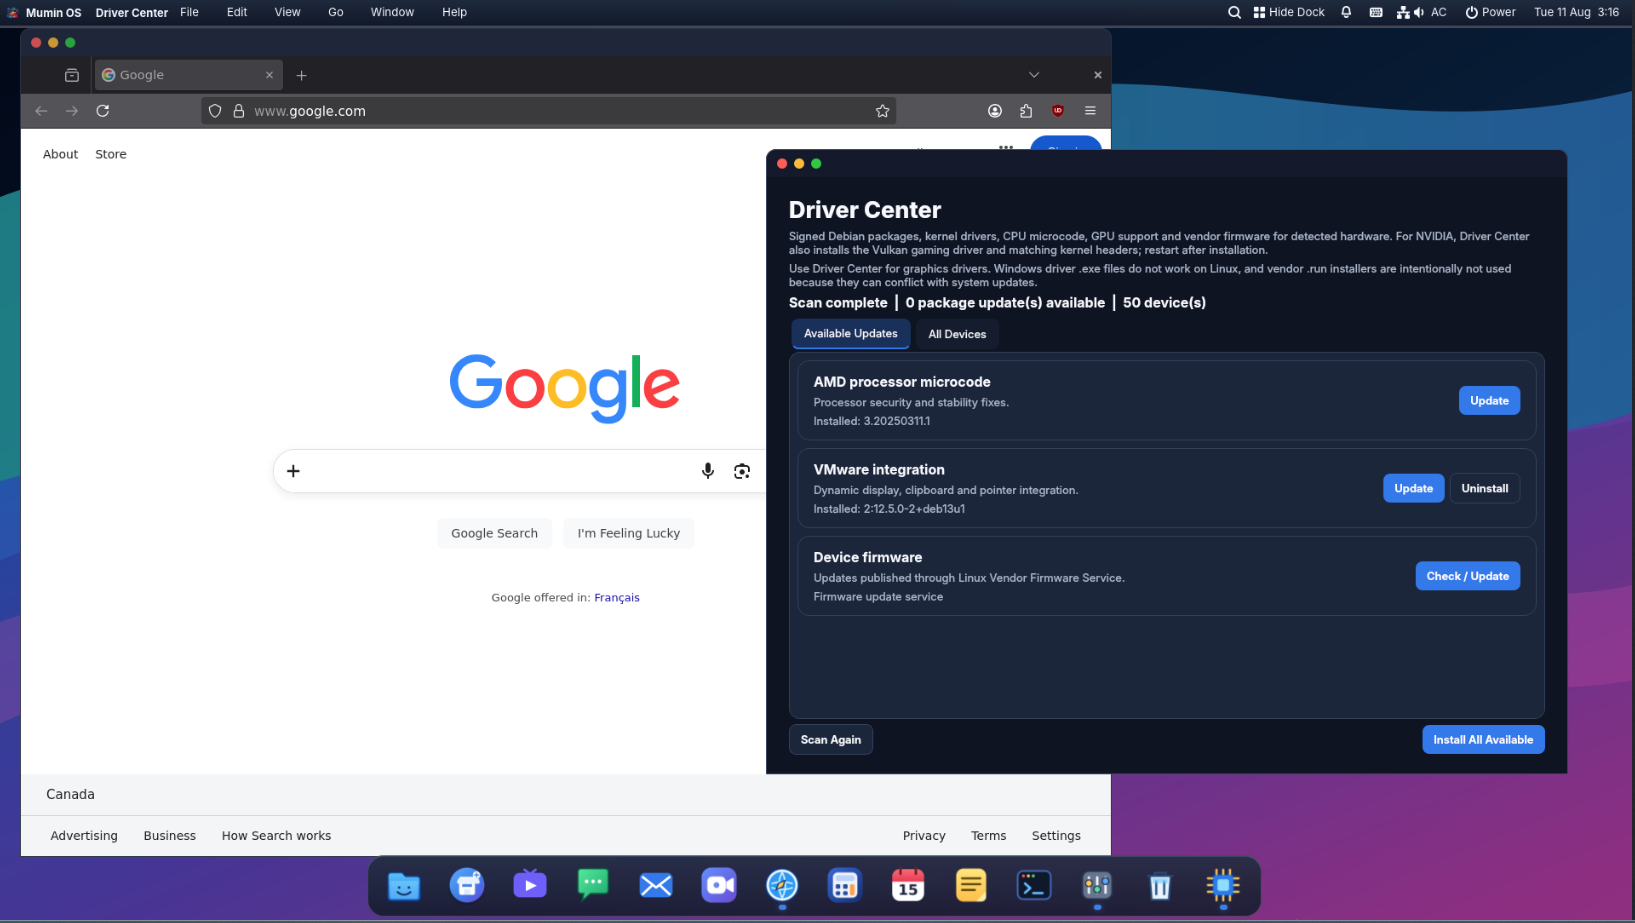Open the browser tab overview icon

pyautogui.click(x=72, y=75)
